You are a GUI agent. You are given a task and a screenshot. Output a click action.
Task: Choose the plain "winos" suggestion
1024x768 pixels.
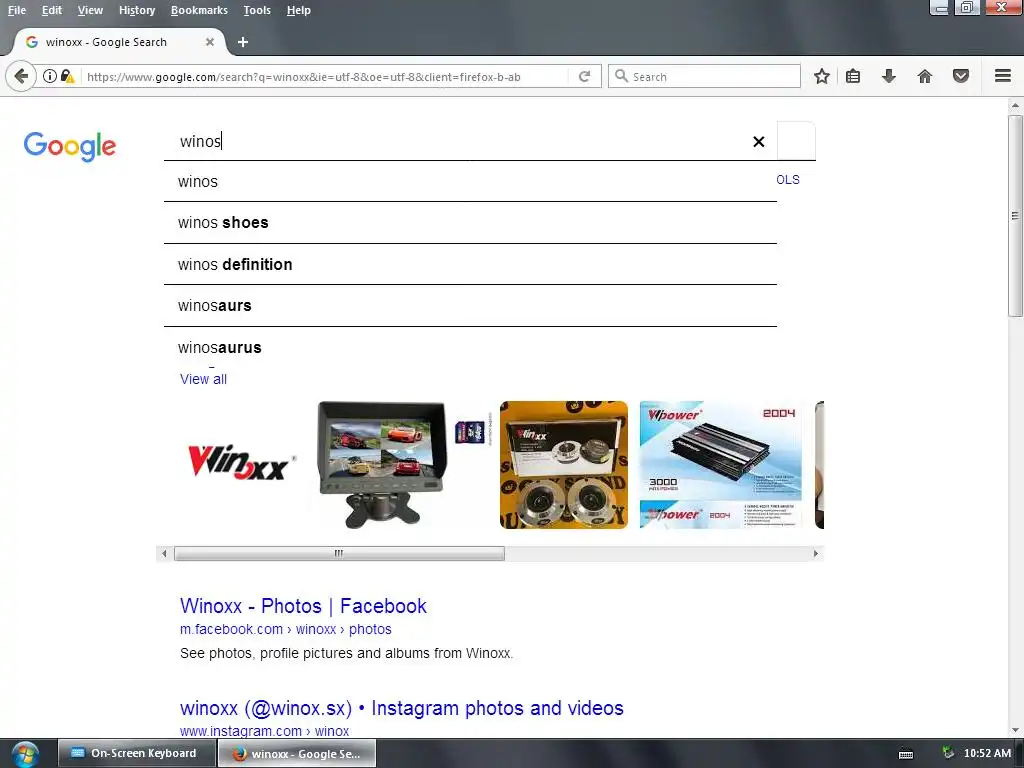[x=470, y=182]
